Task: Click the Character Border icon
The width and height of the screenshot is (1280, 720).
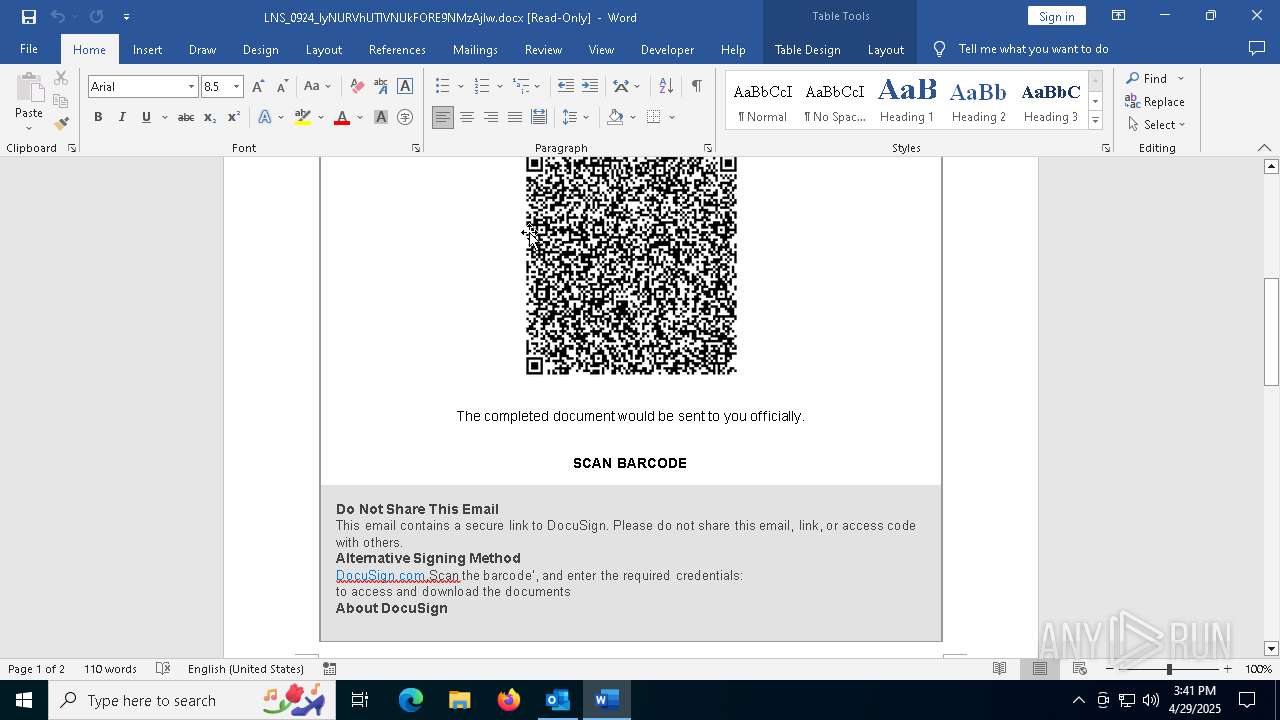Action: [x=405, y=86]
